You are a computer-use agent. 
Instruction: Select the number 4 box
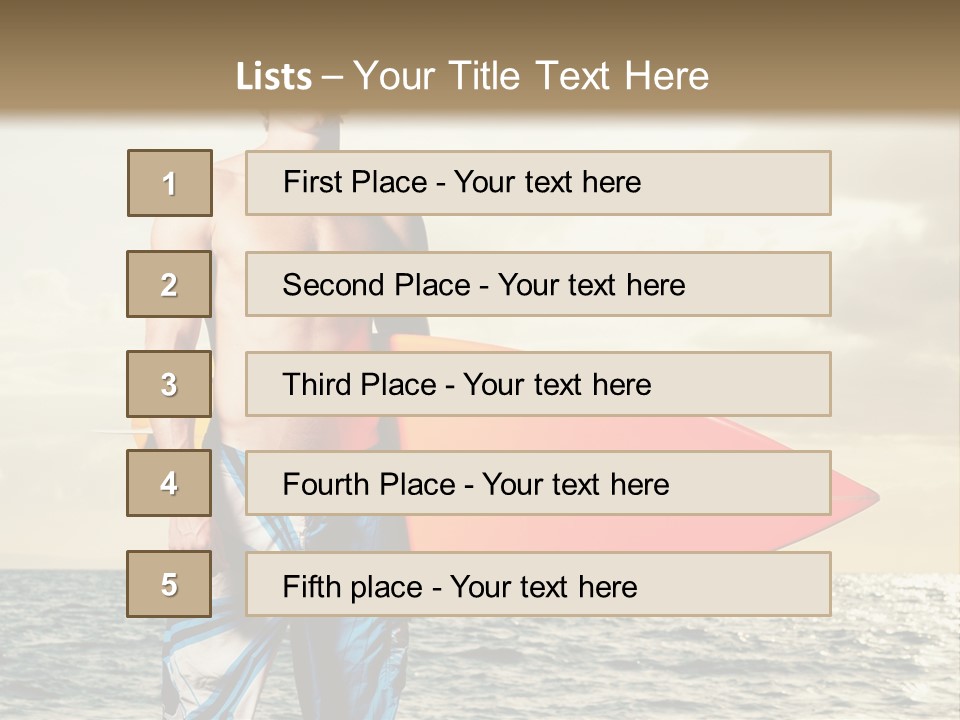tap(169, 483)
